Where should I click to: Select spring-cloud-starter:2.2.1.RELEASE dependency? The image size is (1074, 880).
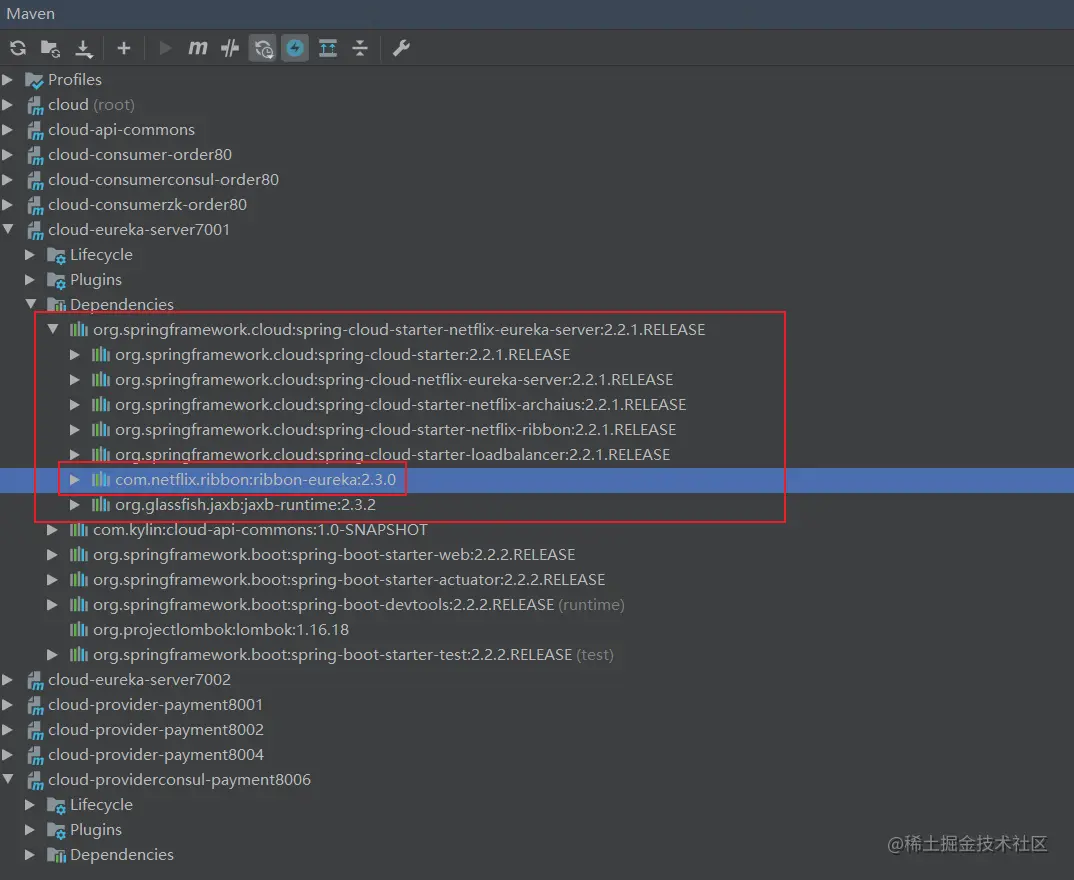[x=342, y=355]
